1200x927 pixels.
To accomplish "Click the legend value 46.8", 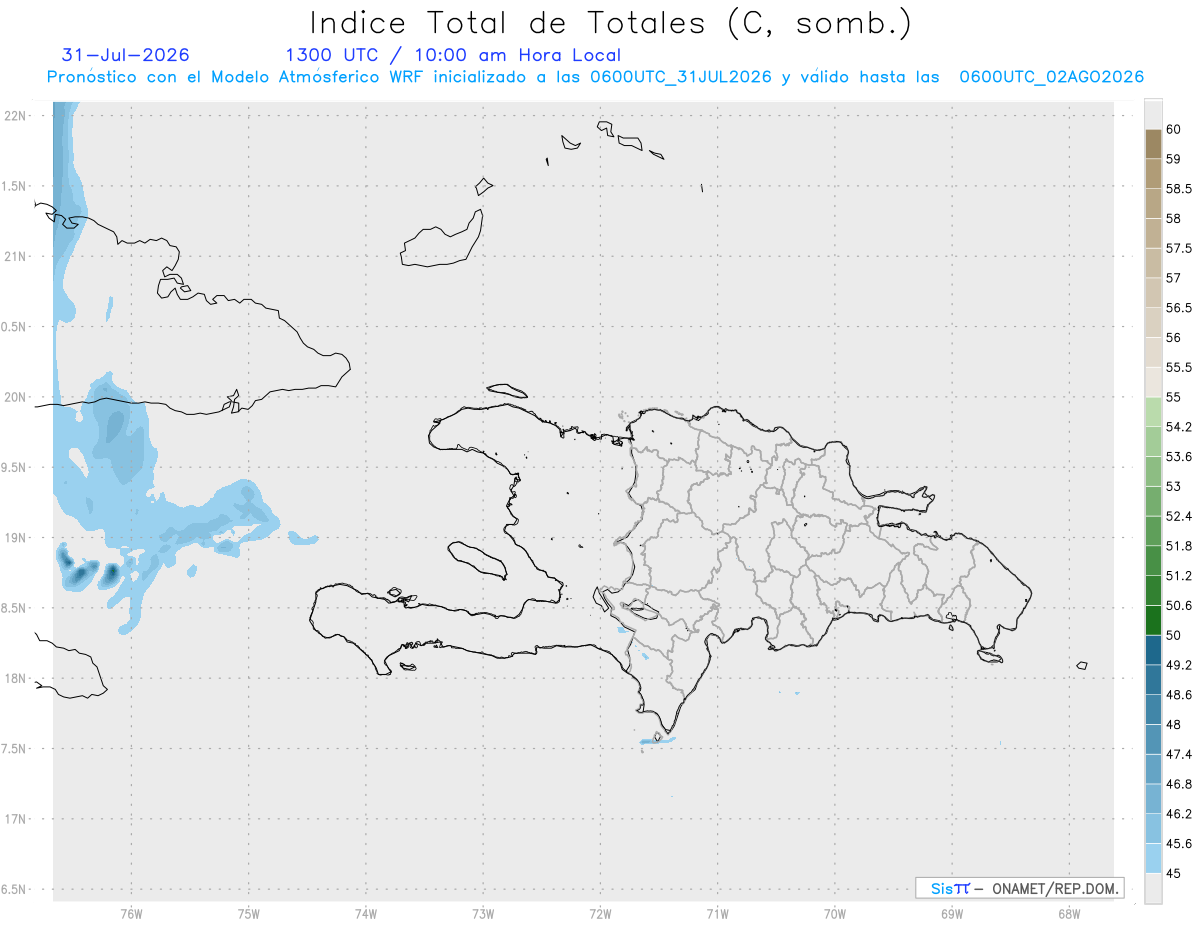I will coord(1178,784).
